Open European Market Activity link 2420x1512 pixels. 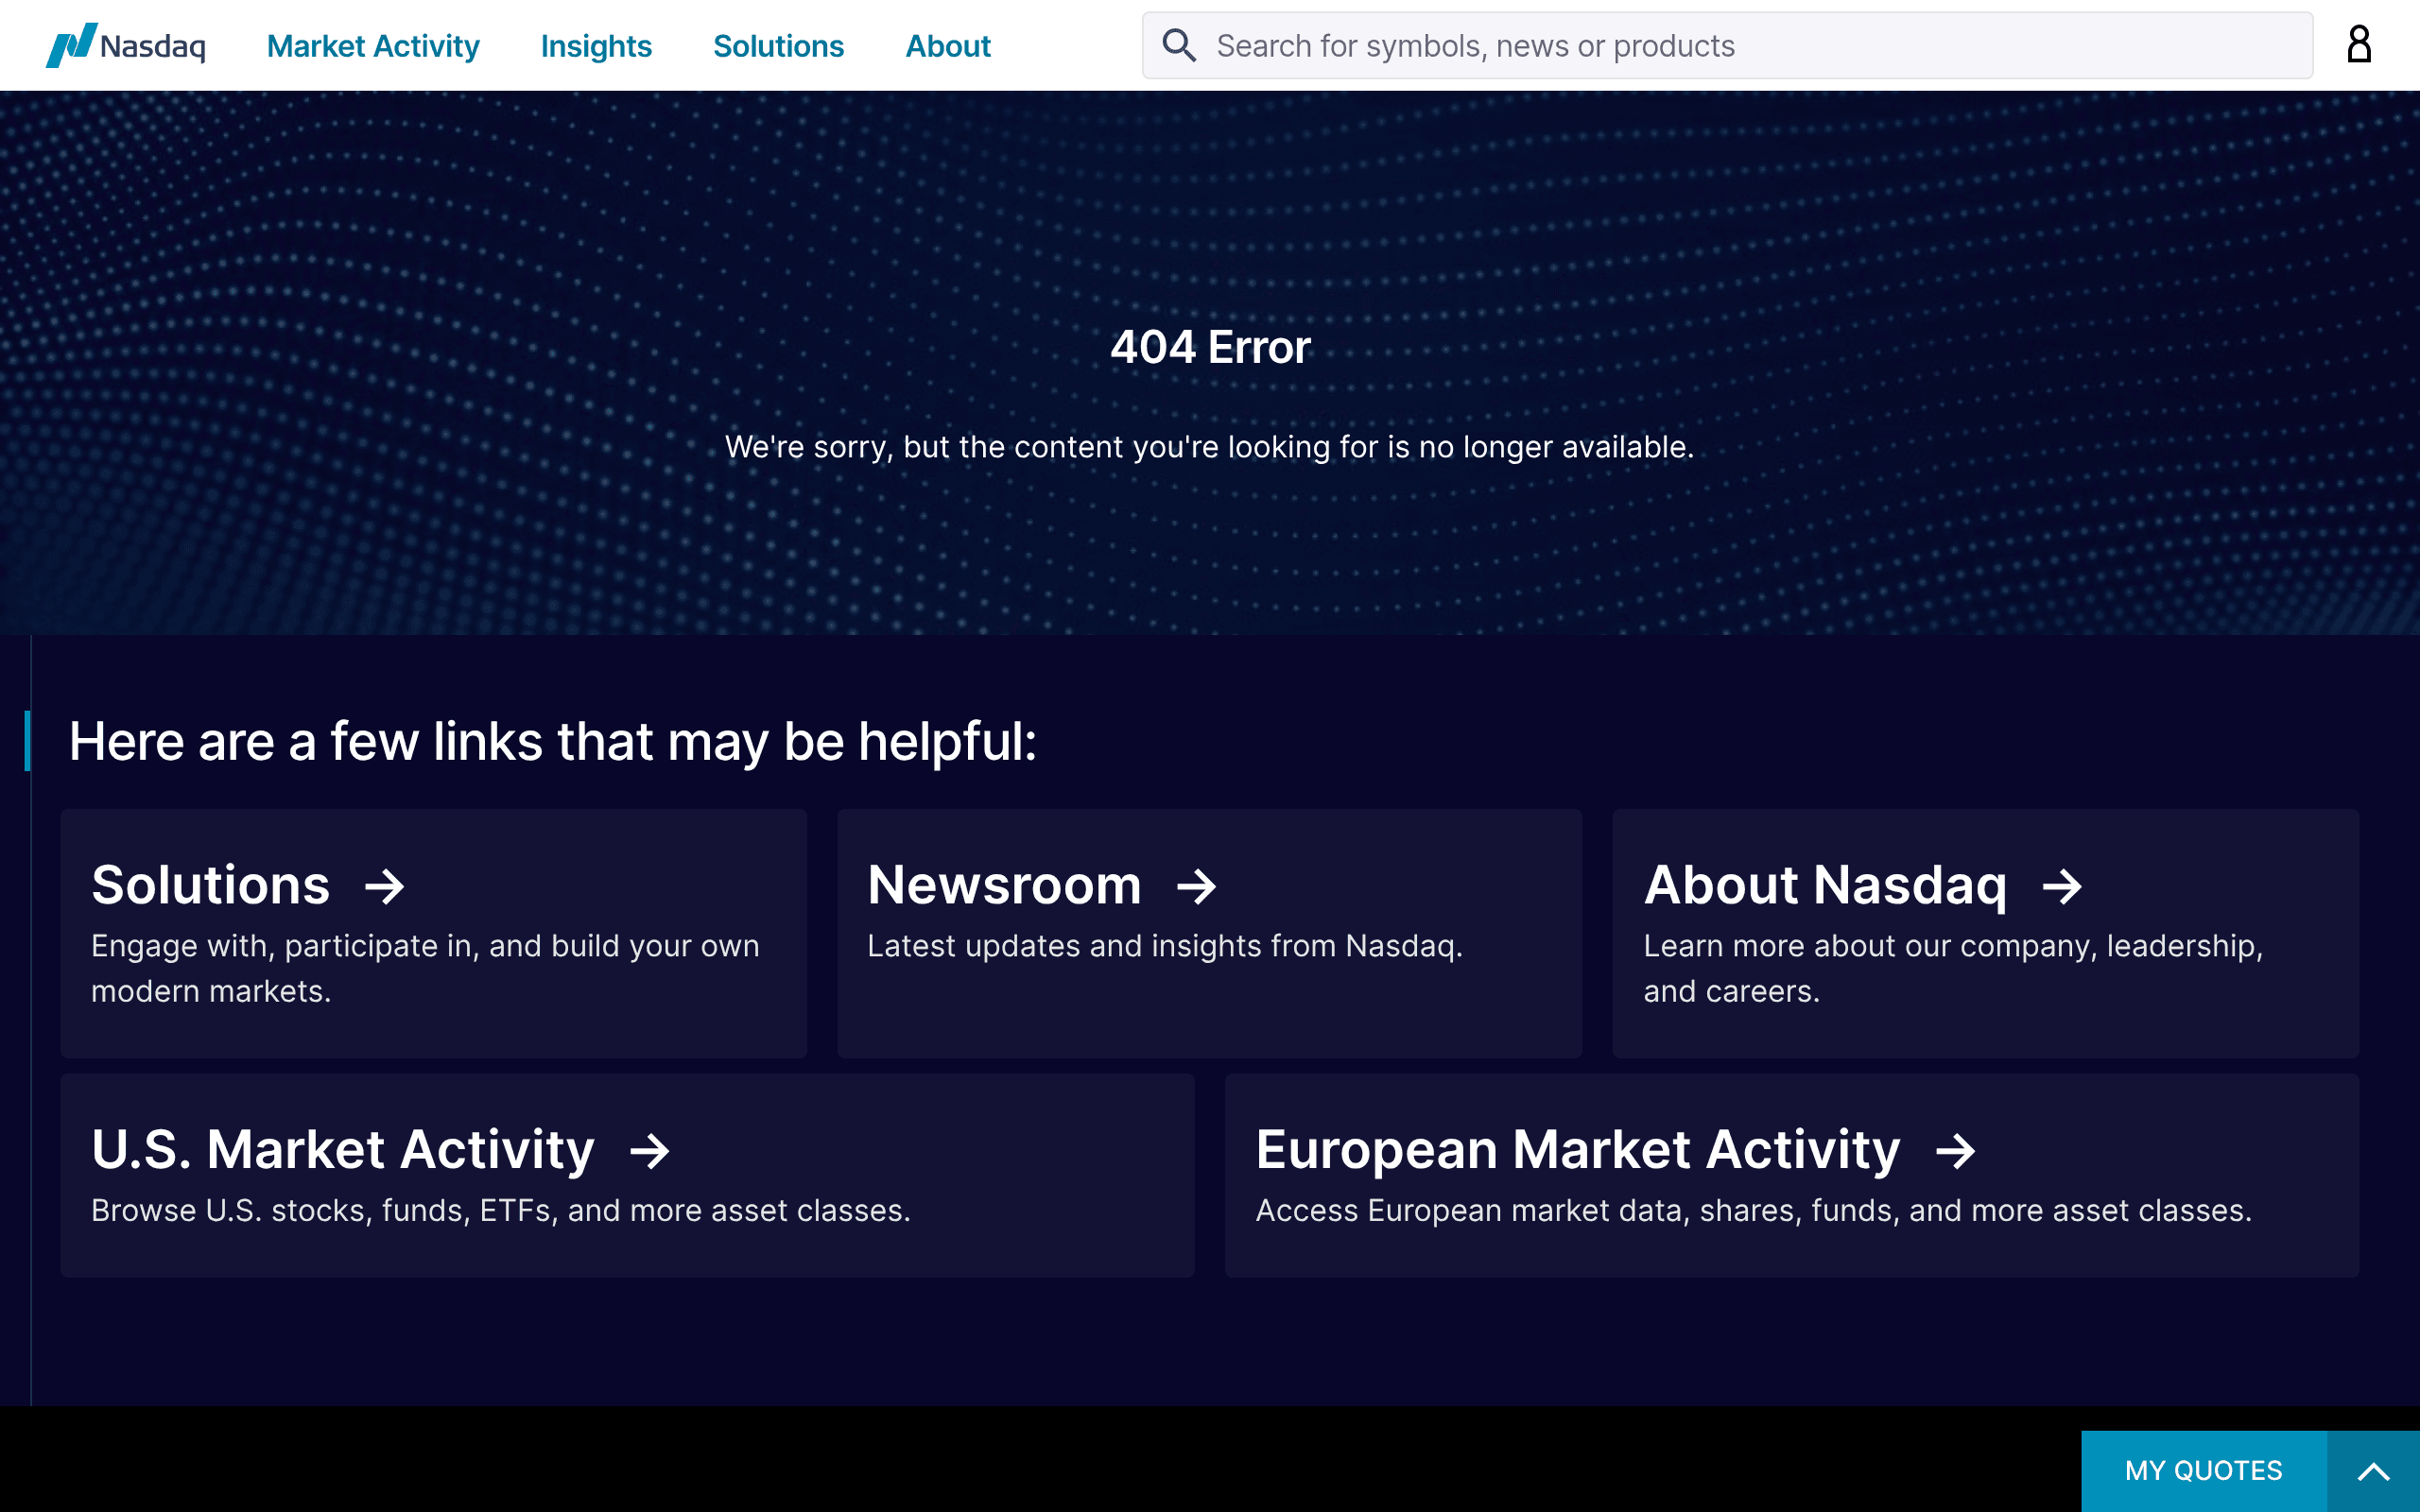[x=1578, y=1149]
